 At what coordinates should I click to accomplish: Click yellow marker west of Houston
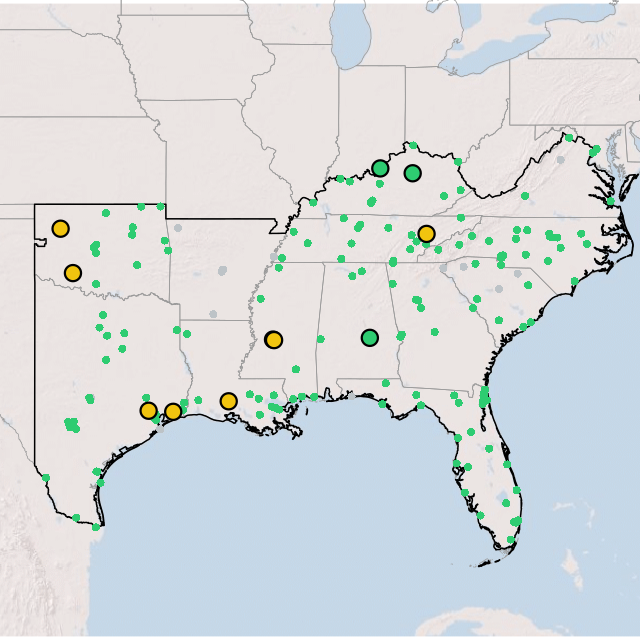click(149, 410)
